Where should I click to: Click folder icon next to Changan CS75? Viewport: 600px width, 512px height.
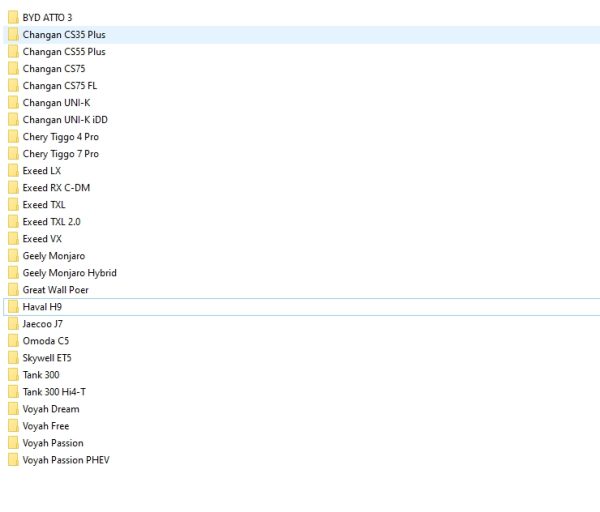[x=13, y=68]
